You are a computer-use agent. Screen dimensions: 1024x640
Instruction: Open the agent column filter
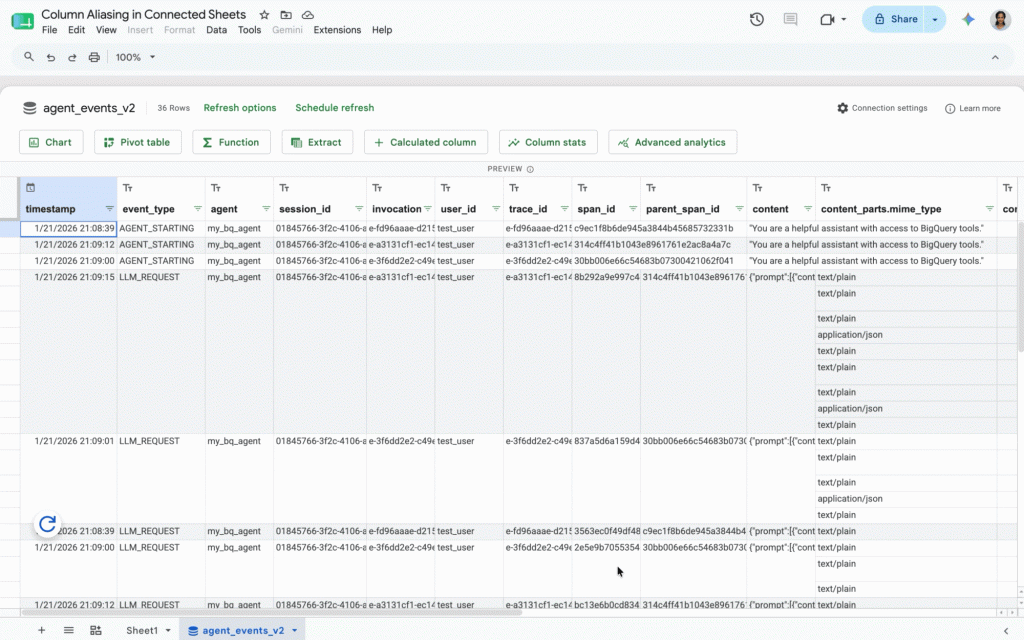(x=266, y=209)
